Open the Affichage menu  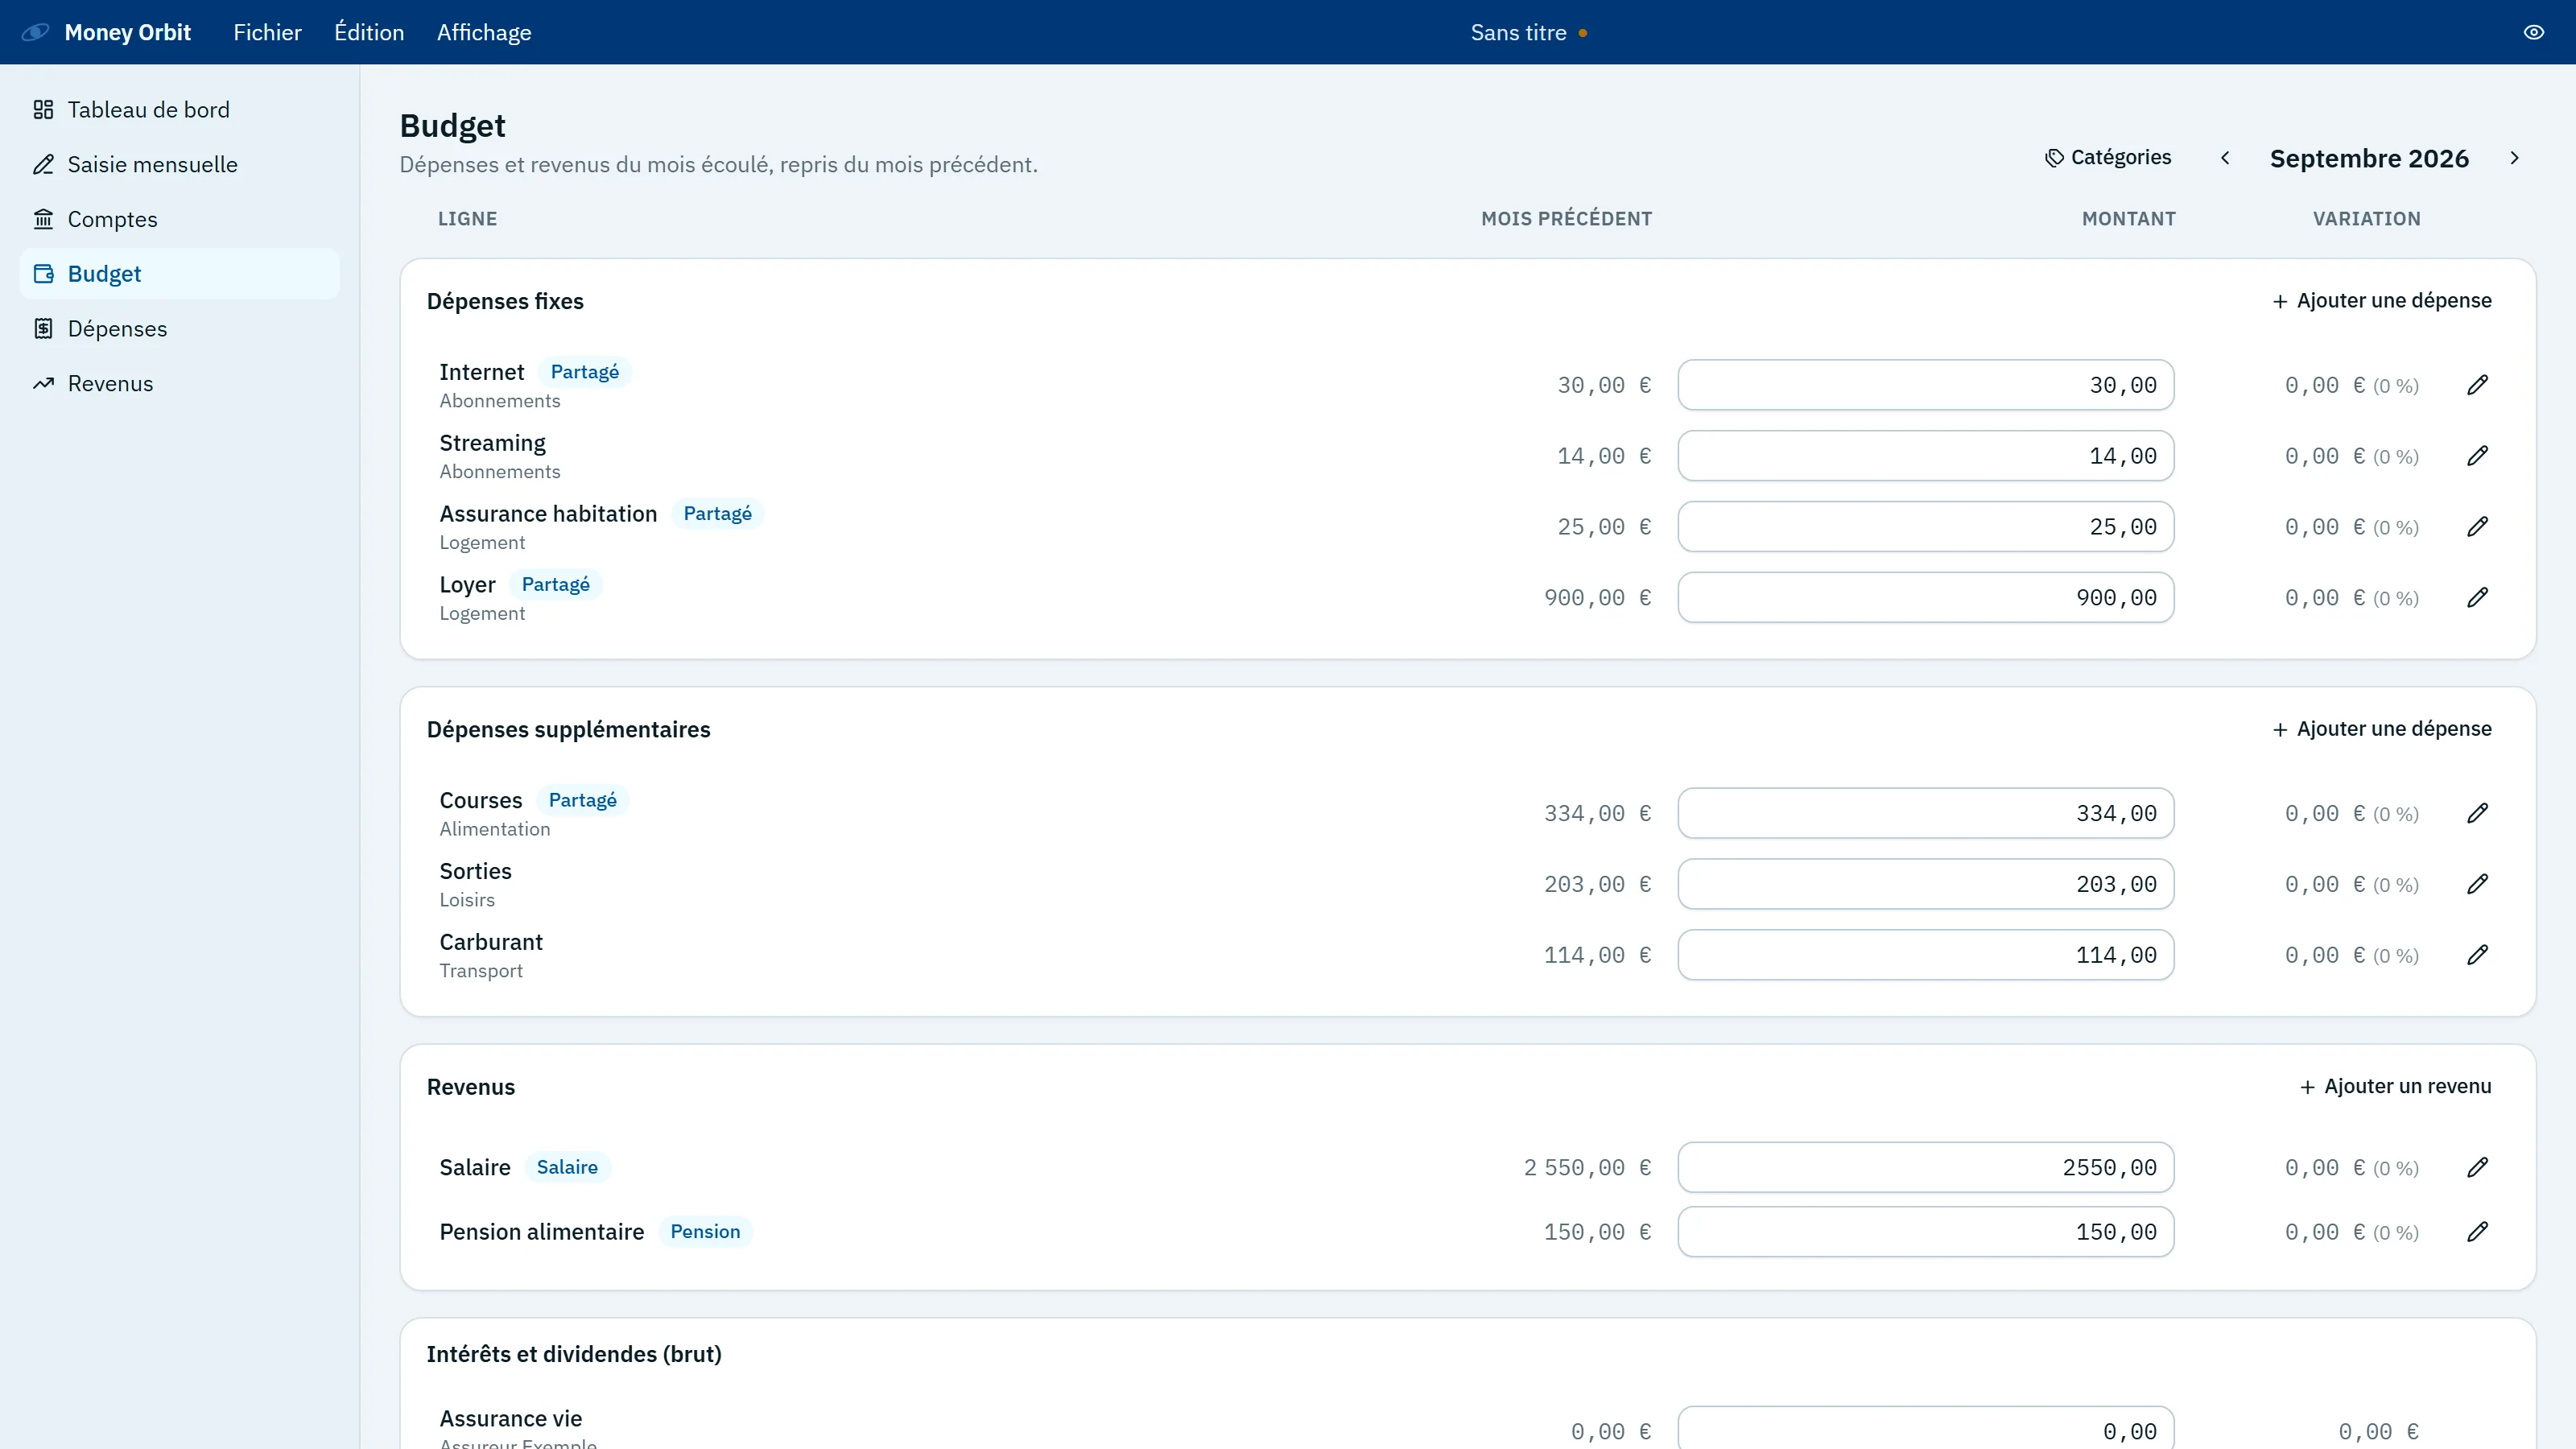click(484, 32)
